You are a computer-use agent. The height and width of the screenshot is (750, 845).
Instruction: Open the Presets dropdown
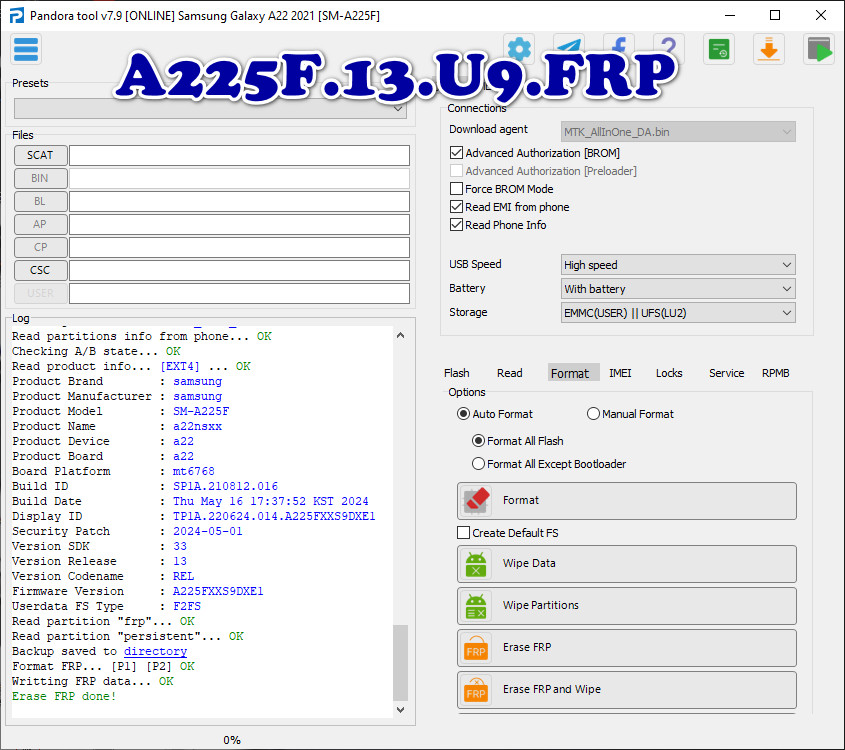pos(210,109)
